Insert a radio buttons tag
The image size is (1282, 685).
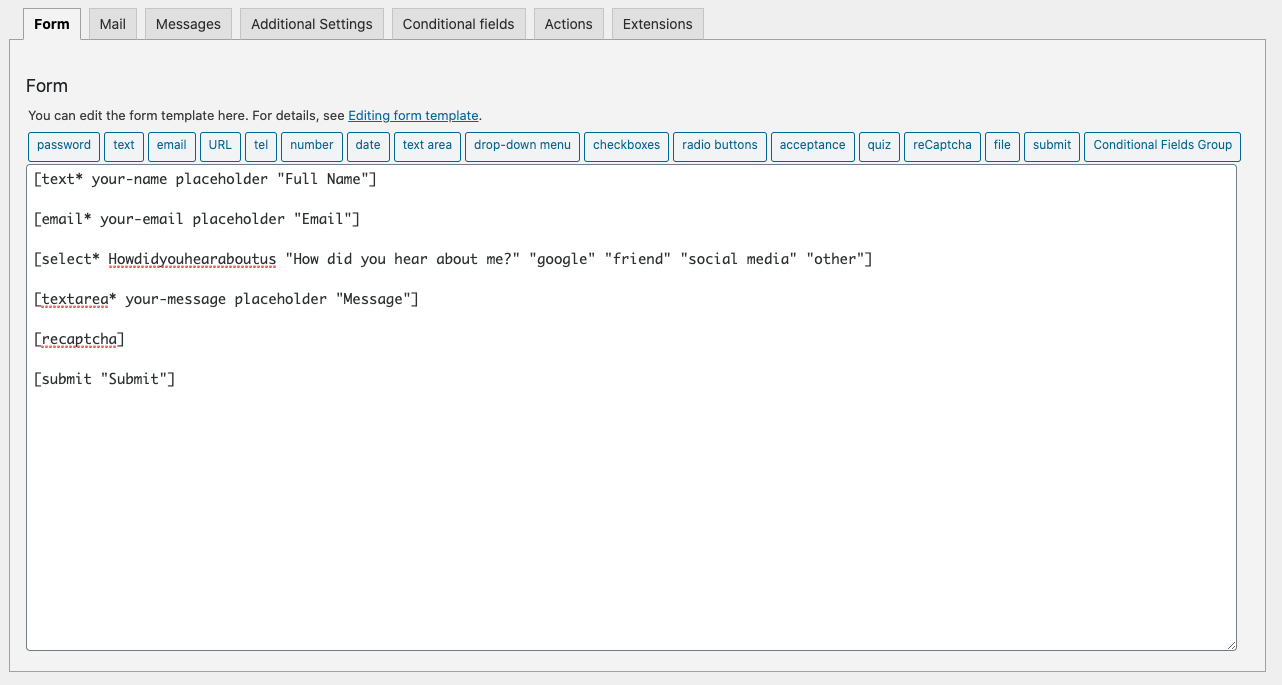720,146
